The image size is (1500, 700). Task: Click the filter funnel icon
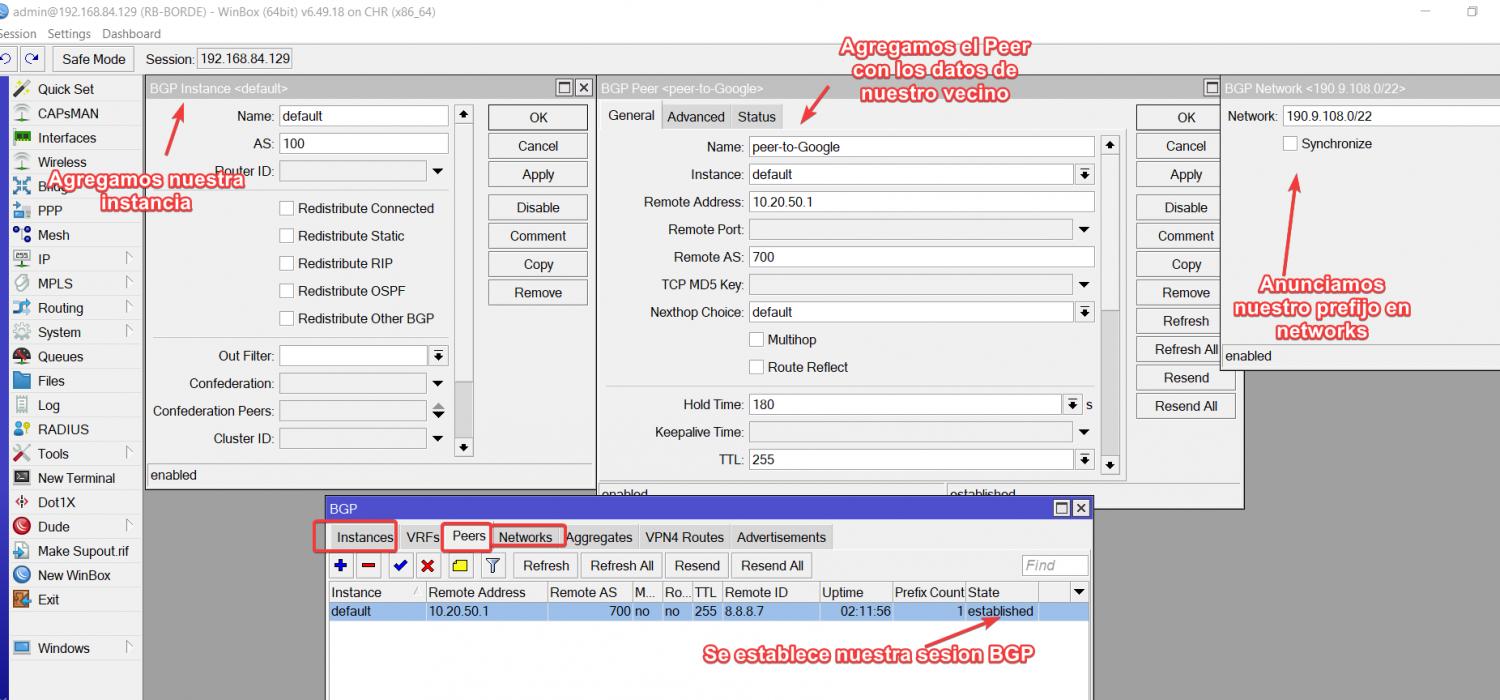coord(493,566)
